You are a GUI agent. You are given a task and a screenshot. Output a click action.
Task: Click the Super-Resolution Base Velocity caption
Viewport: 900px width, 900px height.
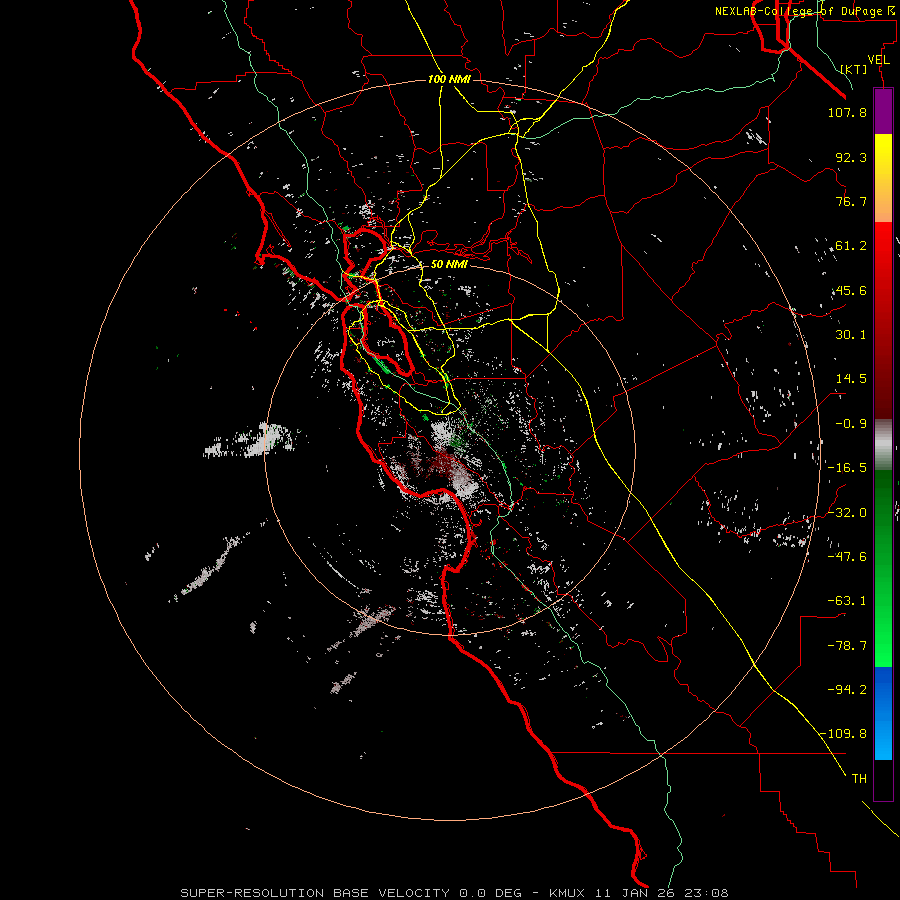pyautogui.click(x=454, y=893)
